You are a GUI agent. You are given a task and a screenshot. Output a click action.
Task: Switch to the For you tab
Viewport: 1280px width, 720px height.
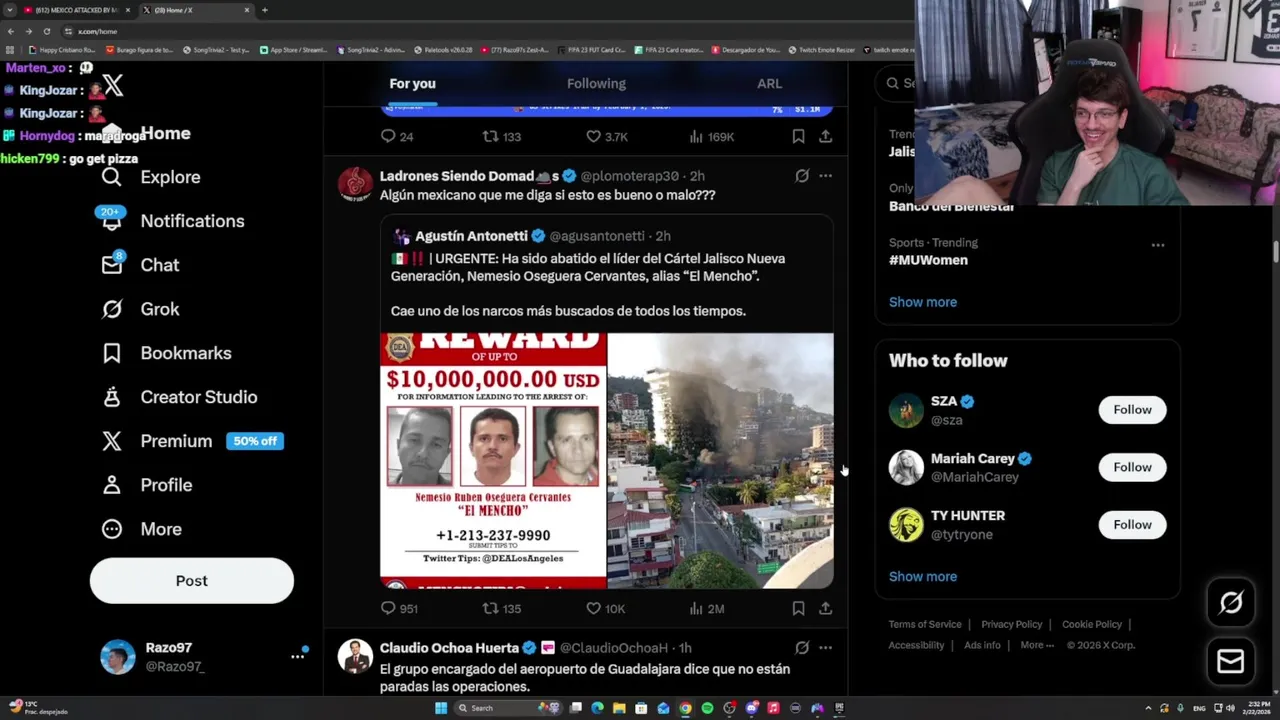[412, 84]
